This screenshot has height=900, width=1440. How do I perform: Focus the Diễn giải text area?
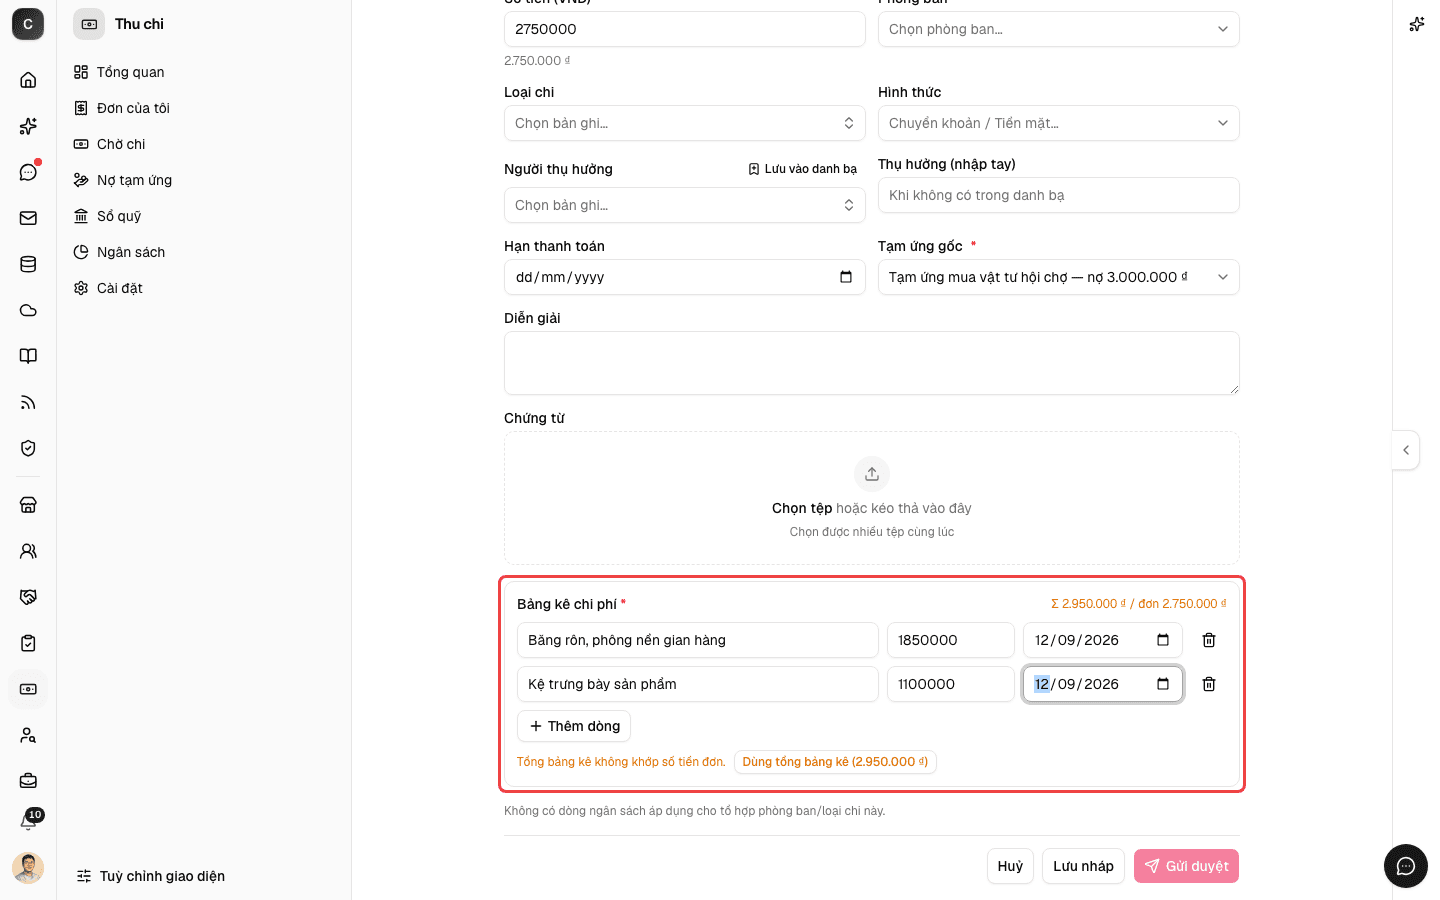pyautogui.click(x=872, y=363)
